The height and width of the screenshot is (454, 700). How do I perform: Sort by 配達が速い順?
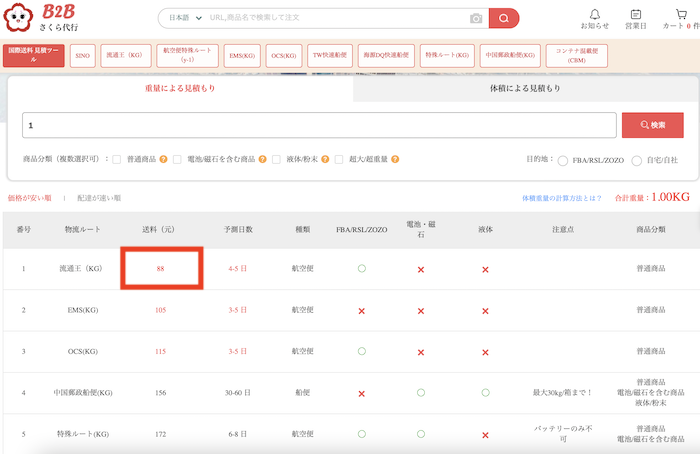pos(100,198)
